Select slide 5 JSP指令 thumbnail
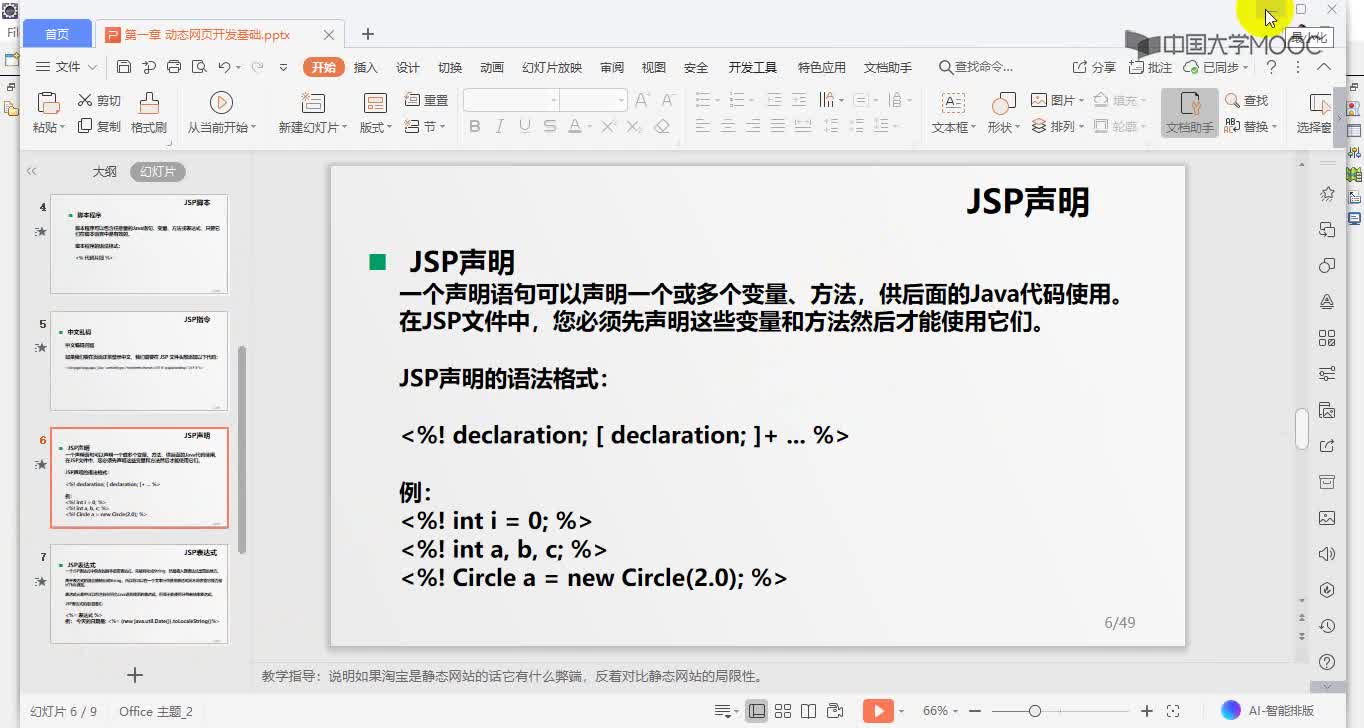The width and height of the screenshot is (1364, 728). (139, 361)
